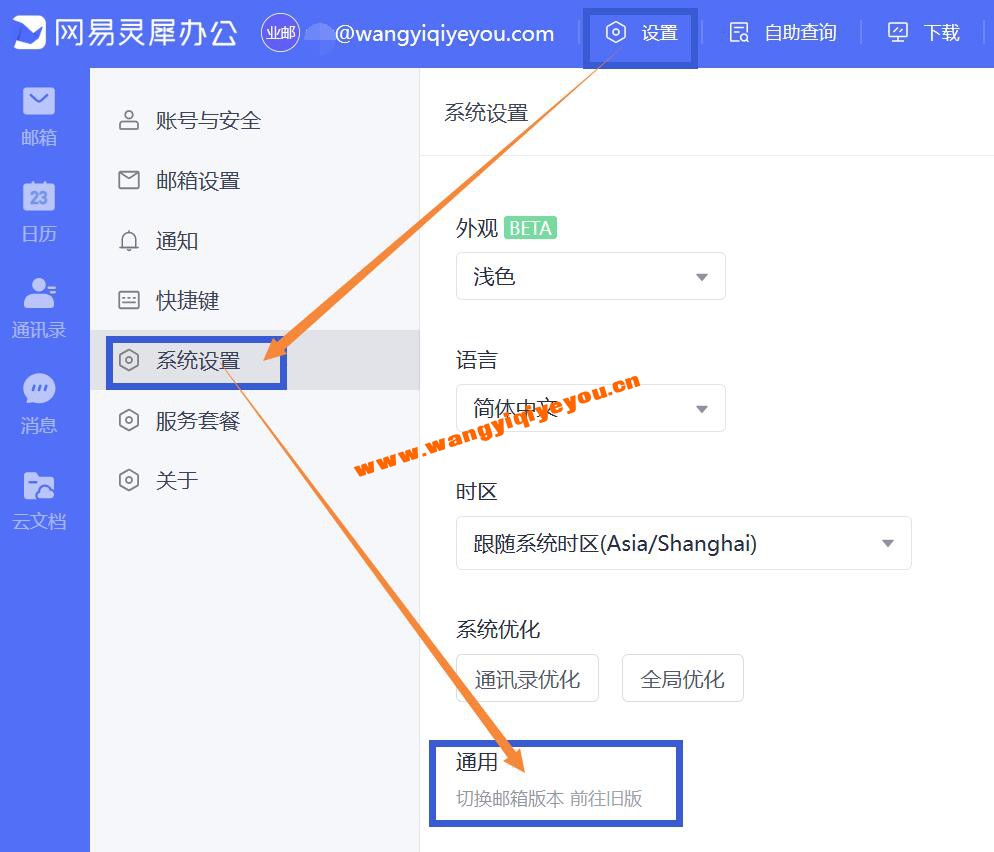Select 系统设置 in the settings list
The image size is (994, 852).
pyautogui.click(x=255, y=360)
